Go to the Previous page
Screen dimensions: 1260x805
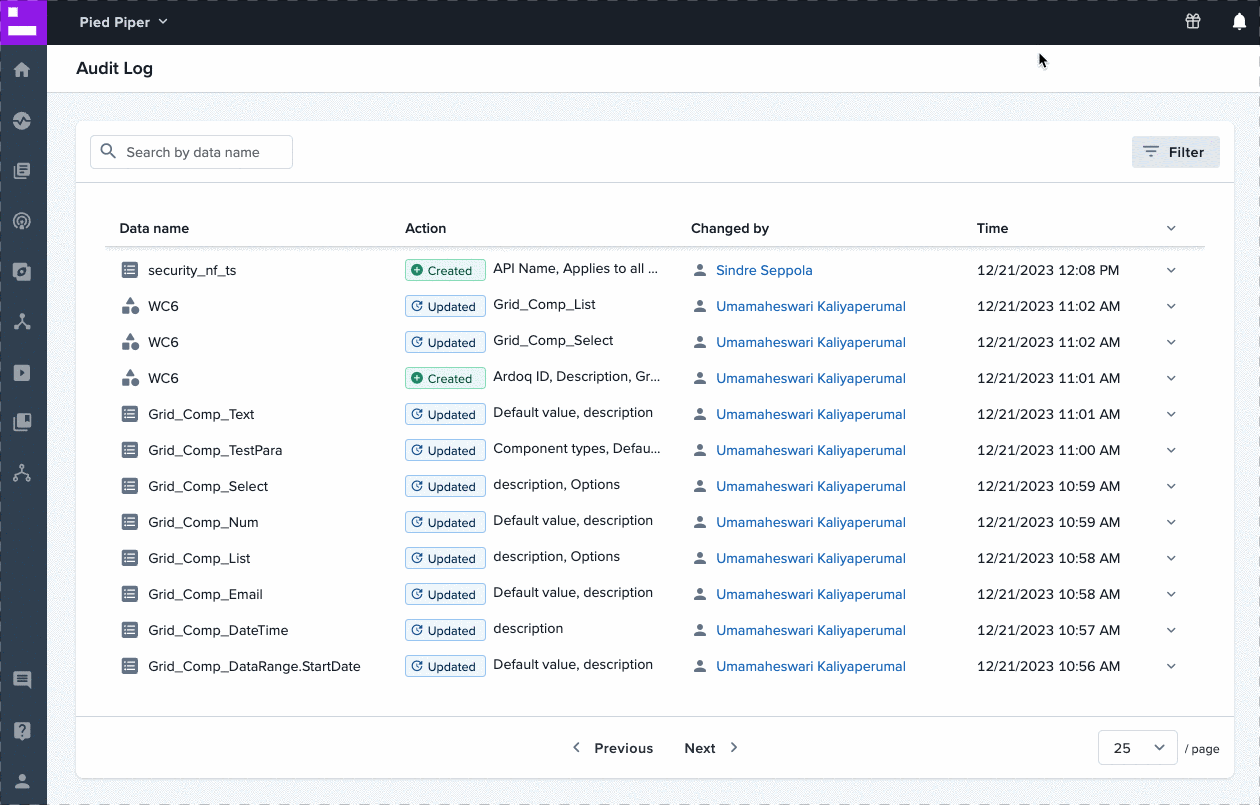[x=612, y=748]
